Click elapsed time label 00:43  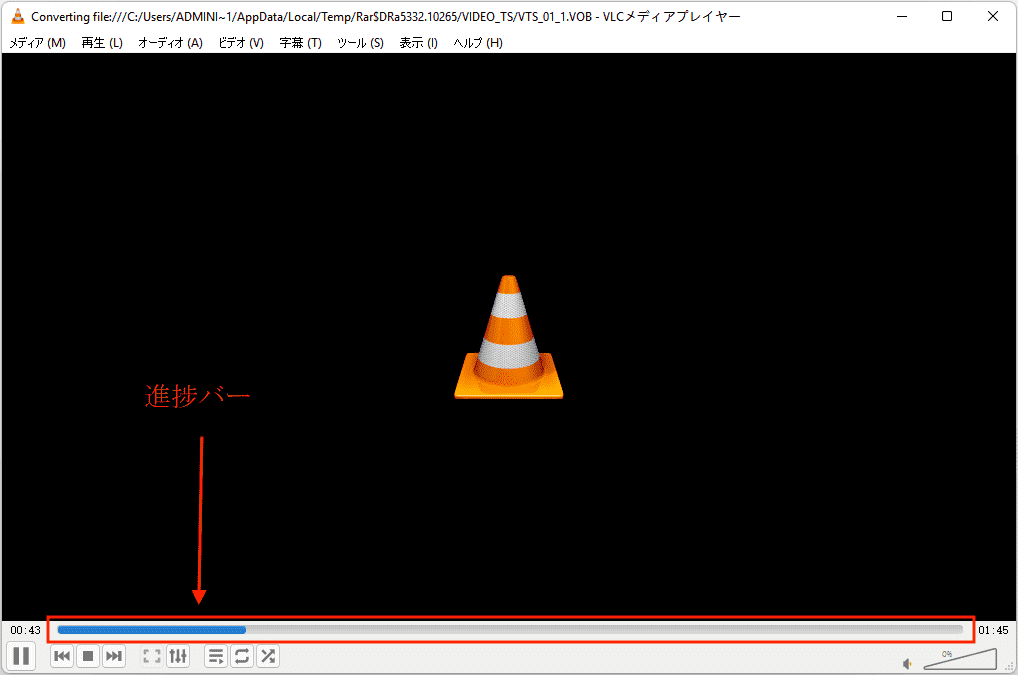(x=25, y=630)
